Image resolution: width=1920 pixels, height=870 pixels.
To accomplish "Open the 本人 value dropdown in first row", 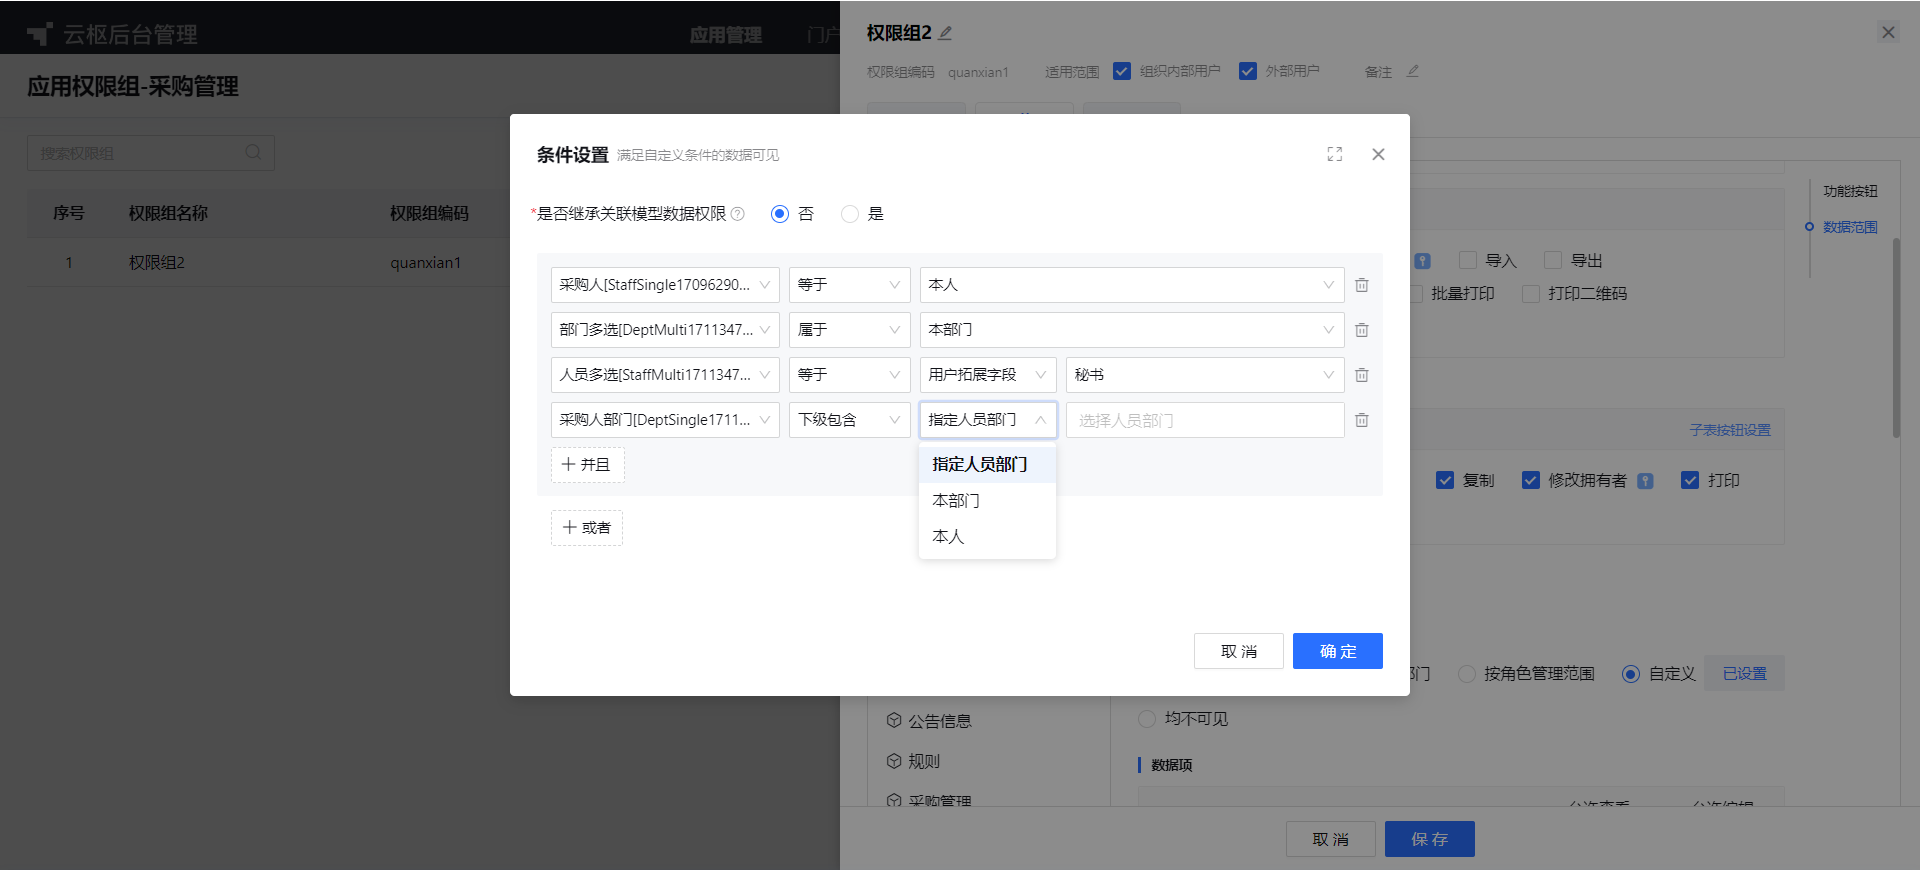I will [x=1132, y=285].
